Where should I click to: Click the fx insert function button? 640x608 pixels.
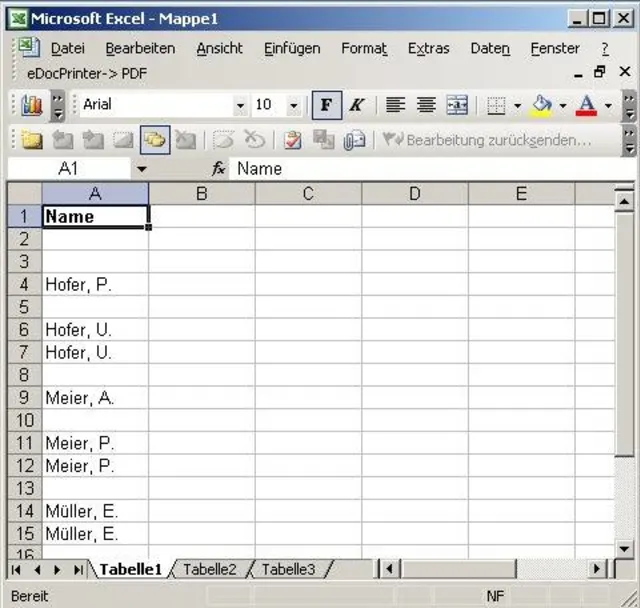pos(218,169)
